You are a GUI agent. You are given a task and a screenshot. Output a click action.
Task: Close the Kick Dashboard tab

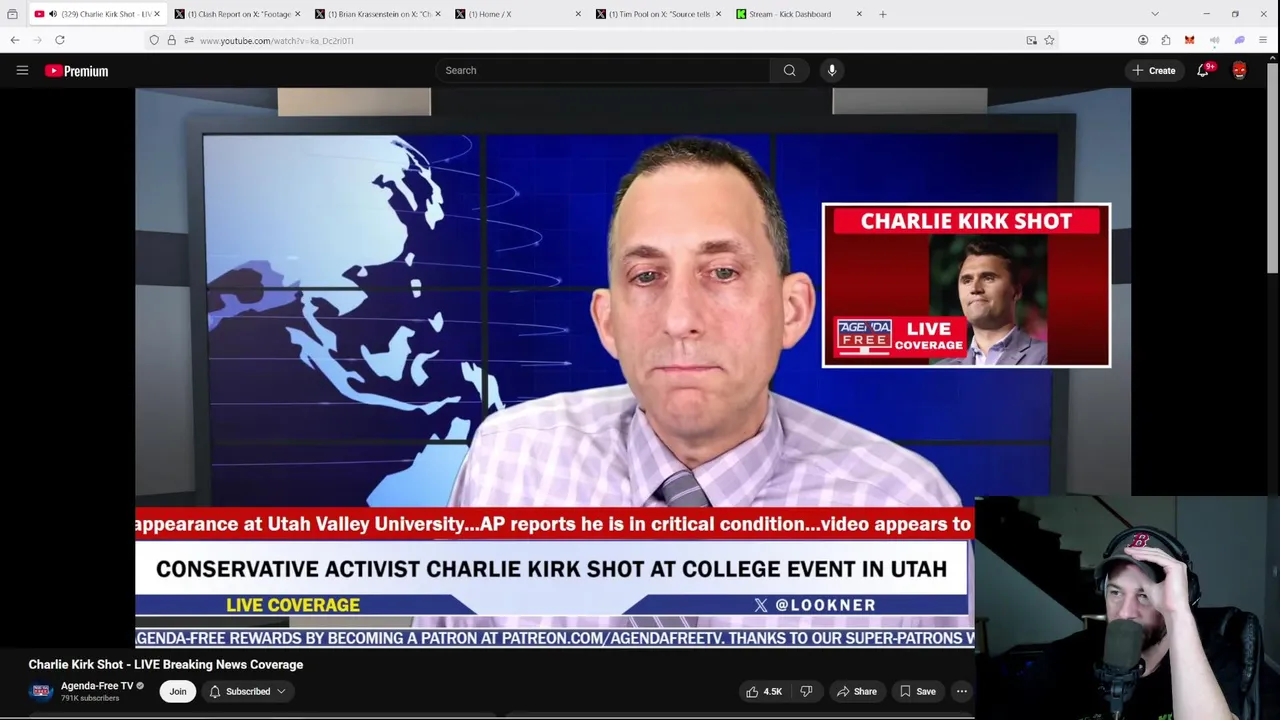pos(859,14)
